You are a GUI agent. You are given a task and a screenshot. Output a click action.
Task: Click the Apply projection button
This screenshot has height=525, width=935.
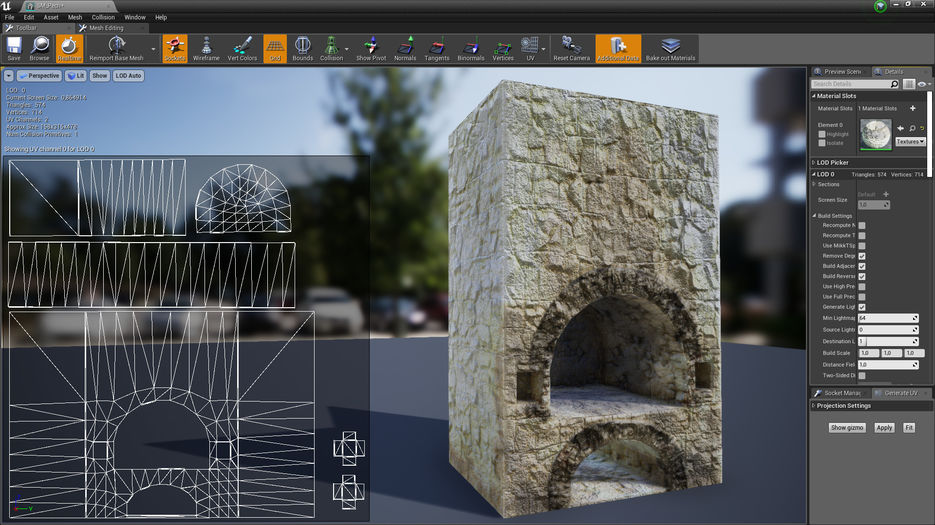[x=884, y=428]
